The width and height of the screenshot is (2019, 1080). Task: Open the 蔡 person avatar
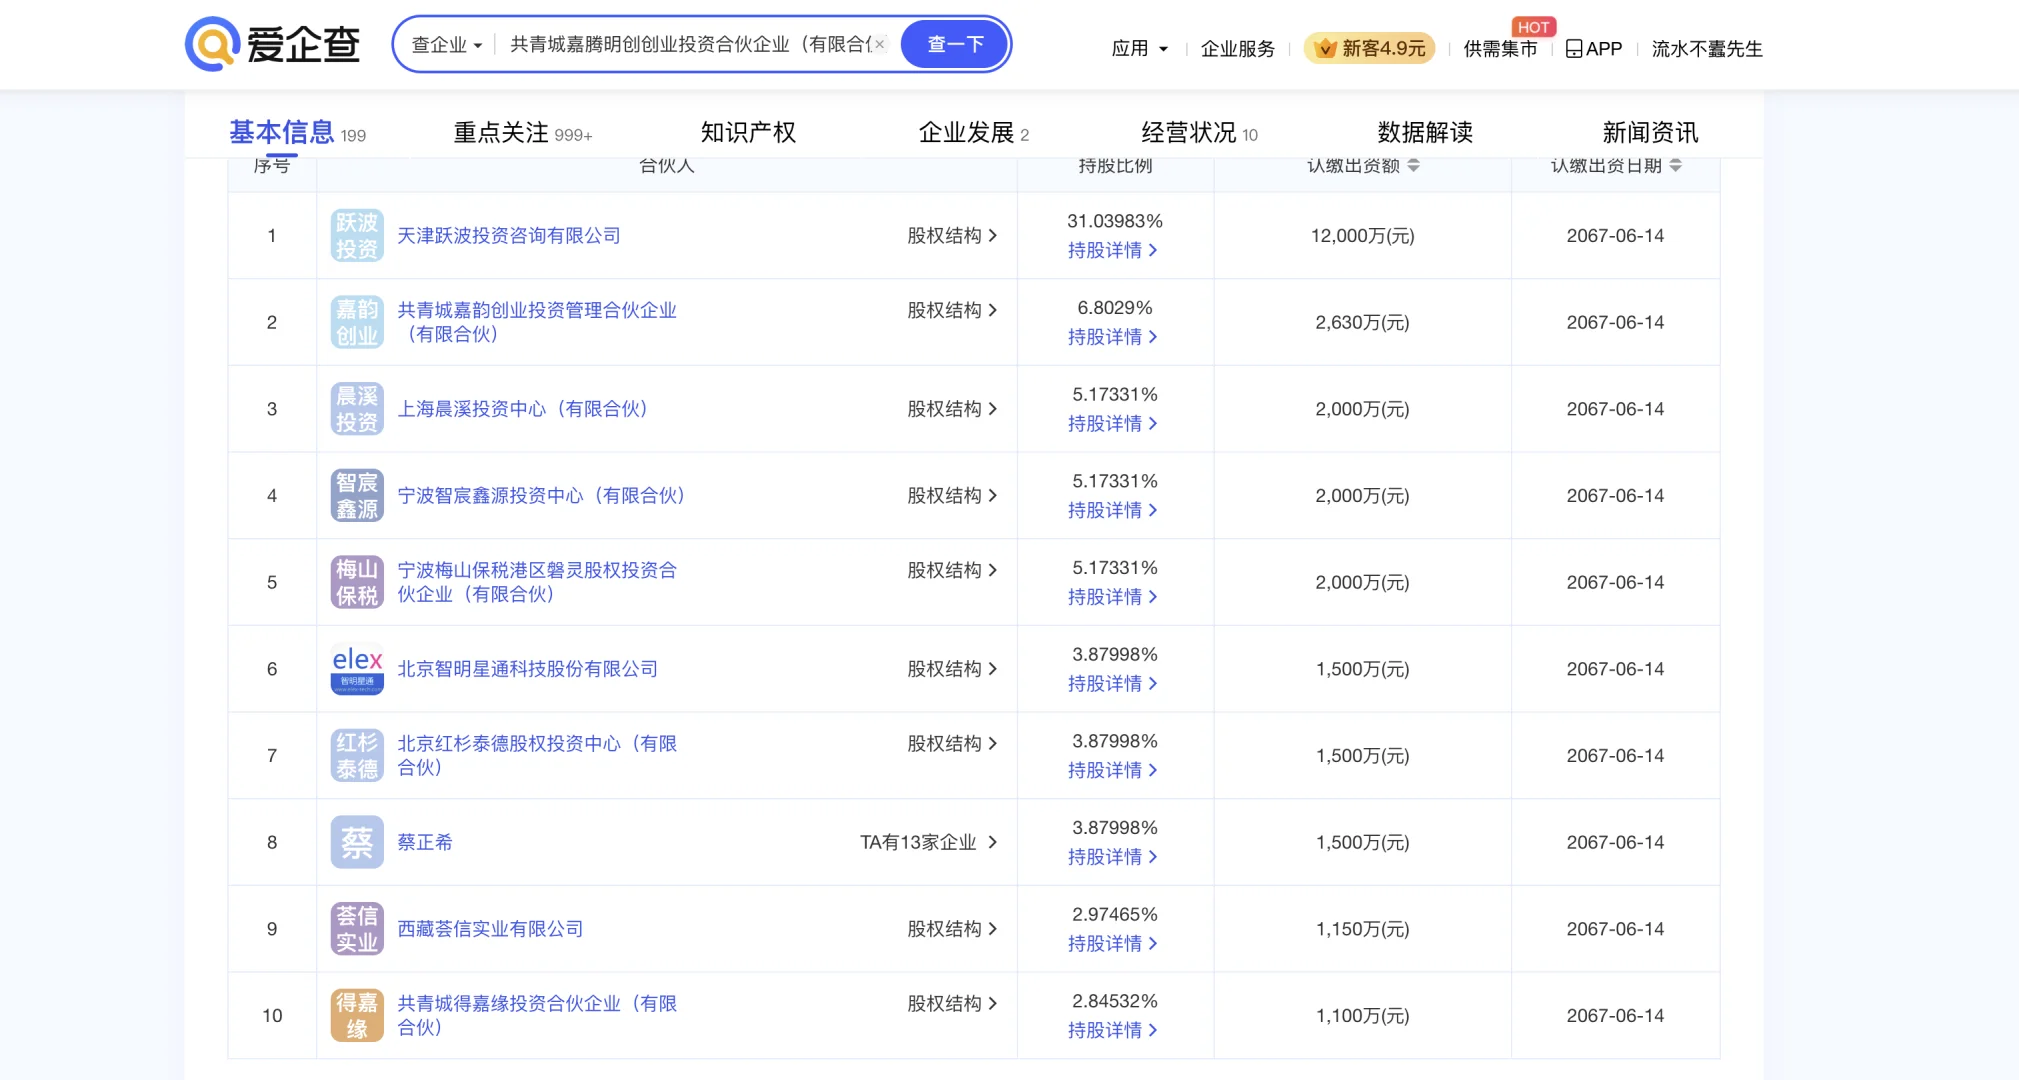pos(357,842)
